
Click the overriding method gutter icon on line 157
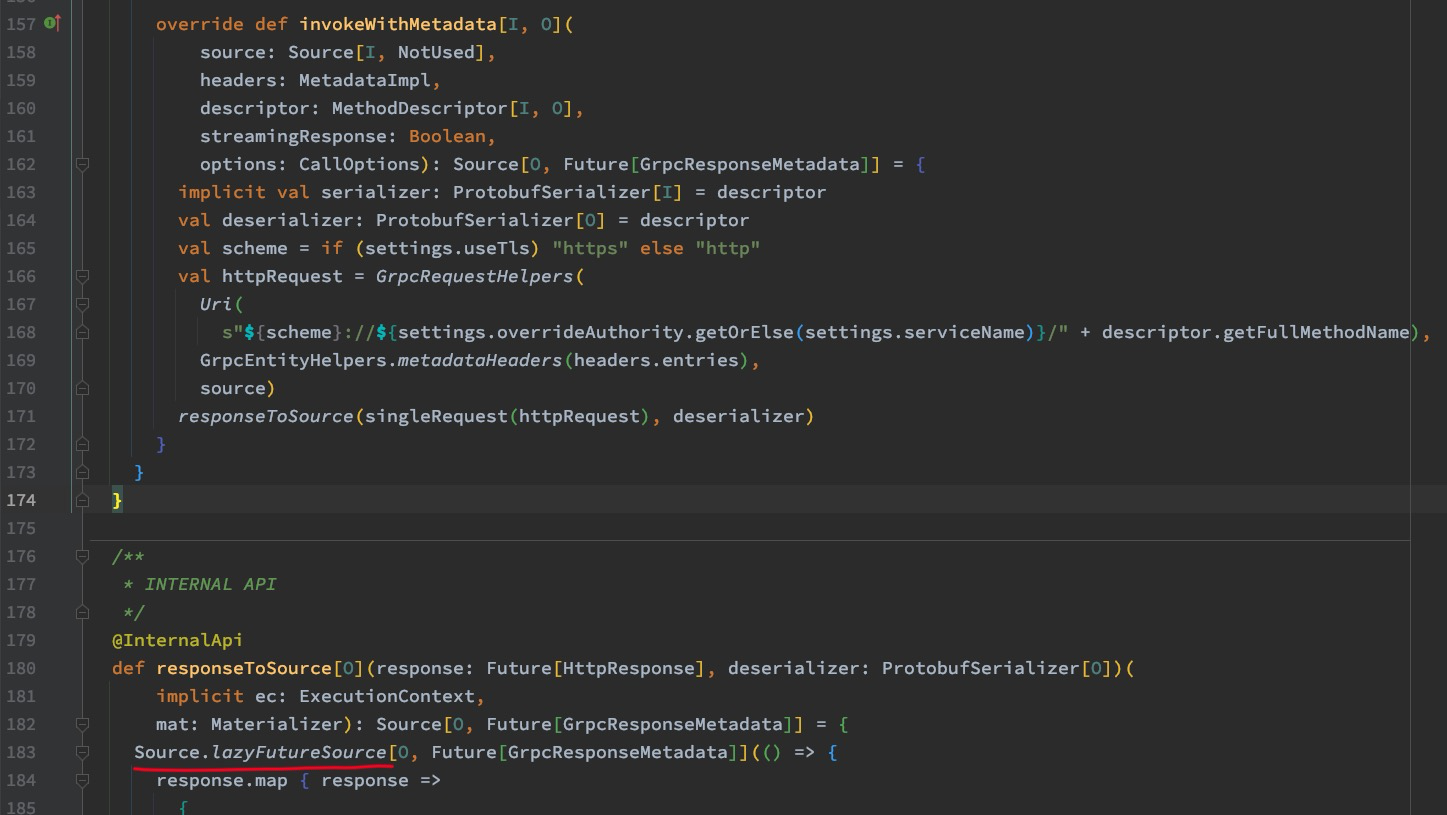(52, 23)
